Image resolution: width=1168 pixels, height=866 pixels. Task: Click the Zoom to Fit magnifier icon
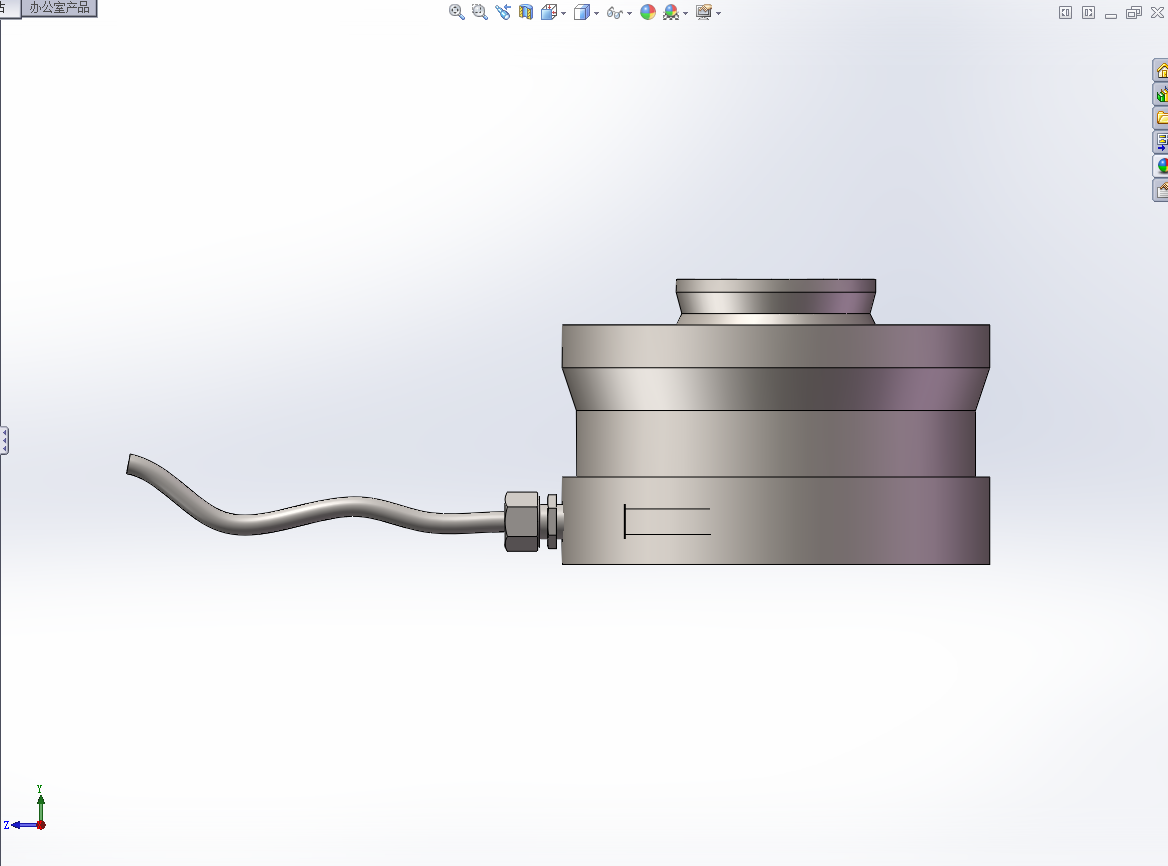pos(457,12)
